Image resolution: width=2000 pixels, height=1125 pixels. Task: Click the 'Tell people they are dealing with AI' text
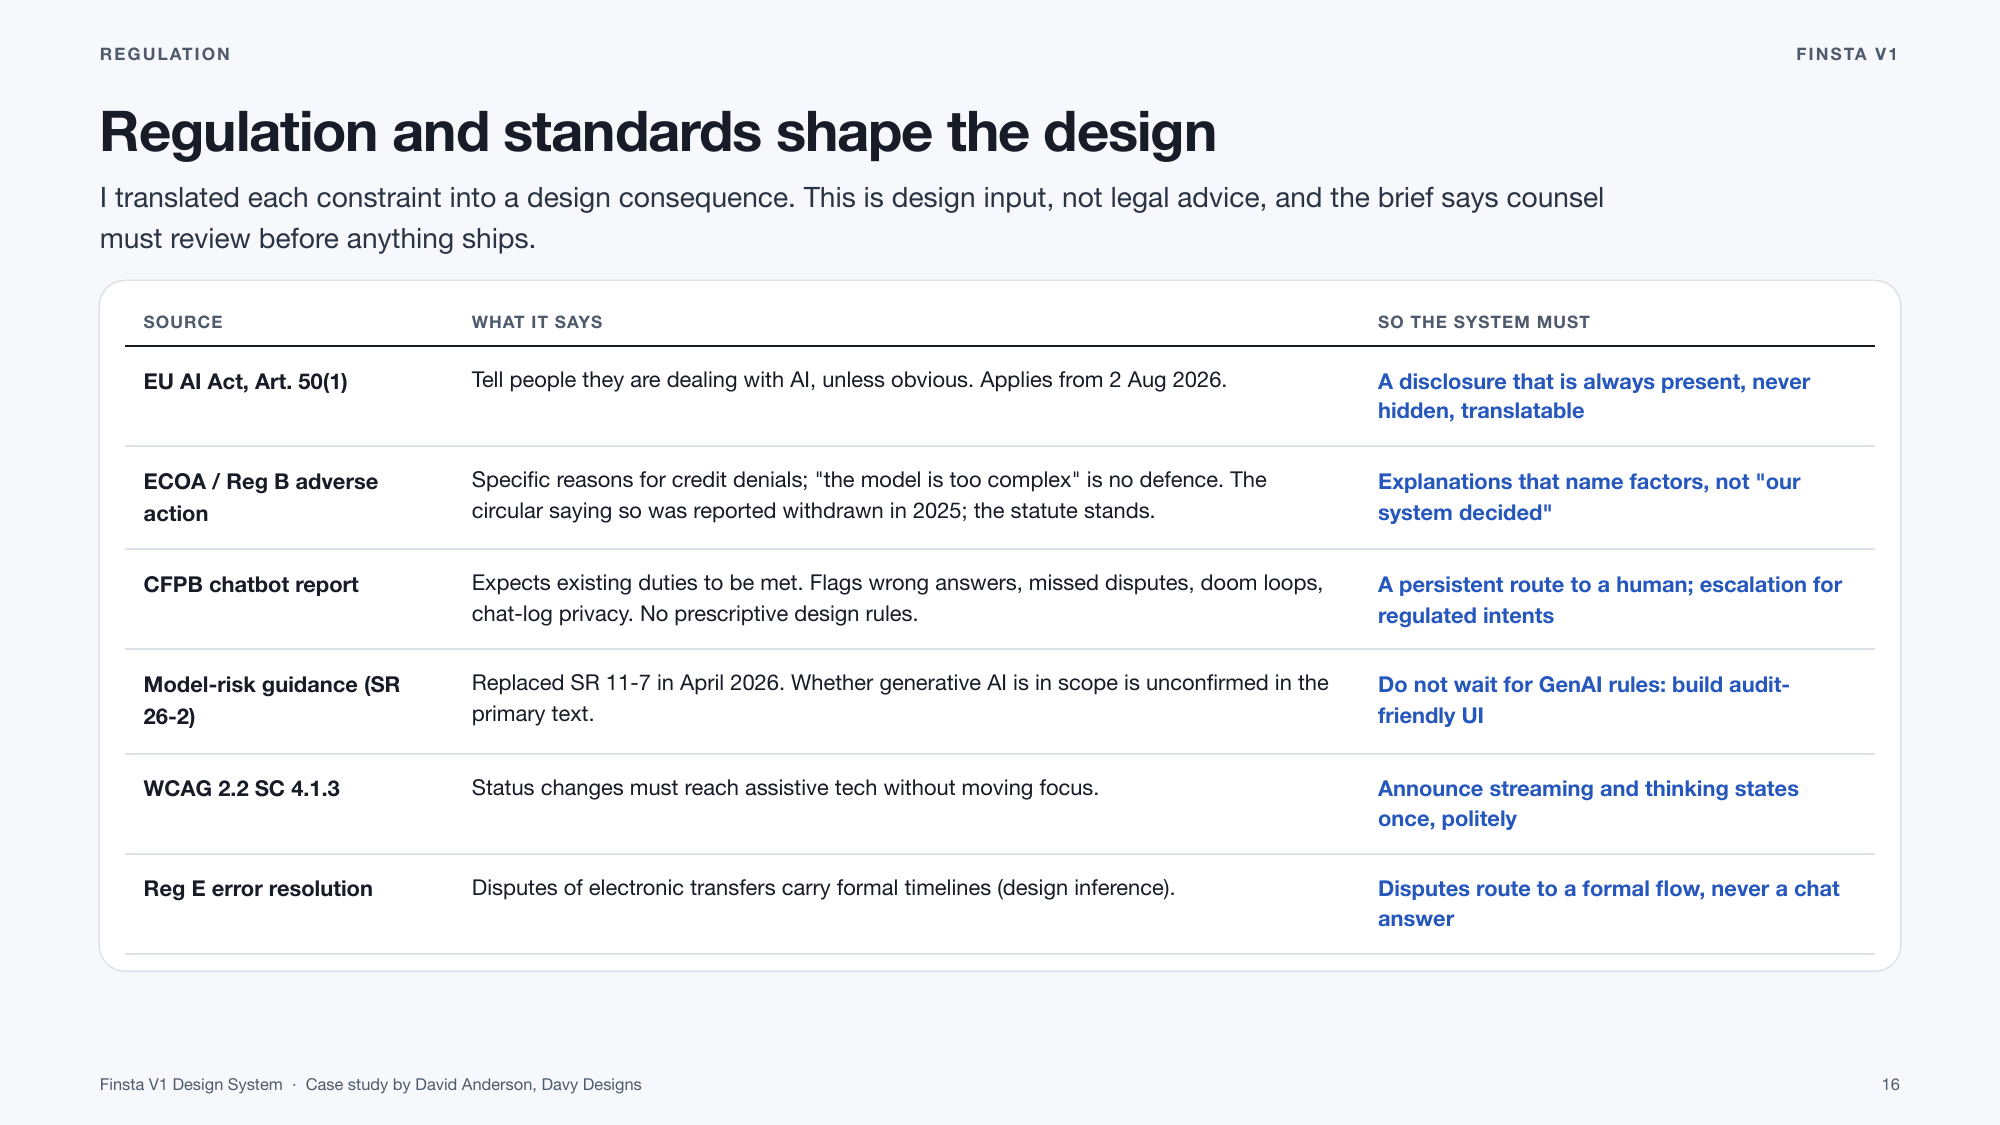click(x=849, y=380)
